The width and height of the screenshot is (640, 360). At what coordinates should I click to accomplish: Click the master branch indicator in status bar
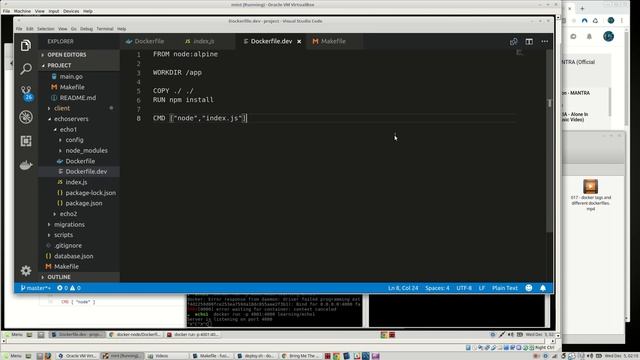tap(36, 288)
